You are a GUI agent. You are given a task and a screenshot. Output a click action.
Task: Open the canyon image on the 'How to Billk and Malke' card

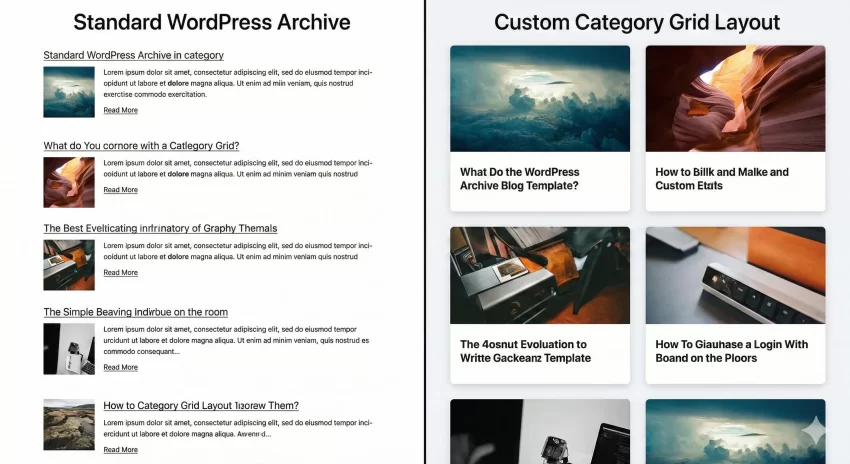(736, 99)
